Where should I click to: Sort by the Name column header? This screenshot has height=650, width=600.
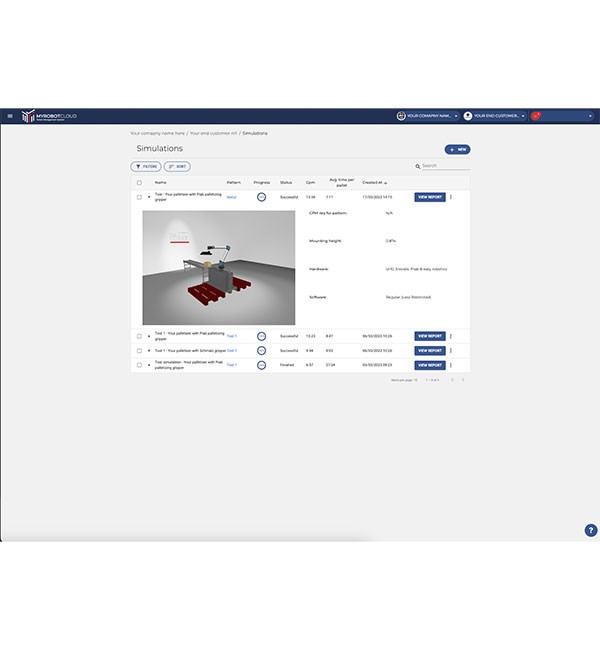point(160,182)
